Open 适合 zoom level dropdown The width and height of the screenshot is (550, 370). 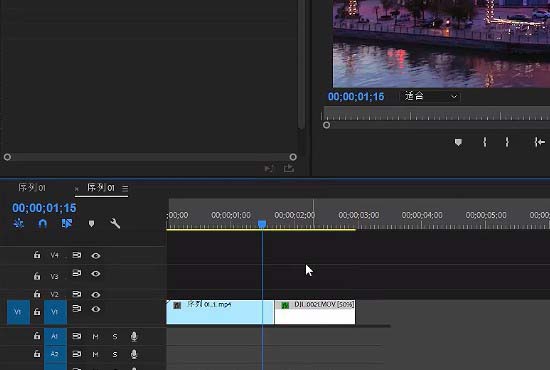tap(431, 96)
